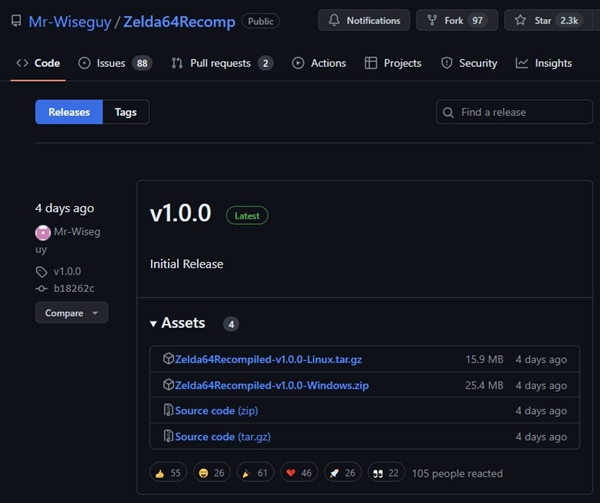Screen dimensions: 600x503
Task: Click the eyes reaction emoji
Action: point(381,473)
